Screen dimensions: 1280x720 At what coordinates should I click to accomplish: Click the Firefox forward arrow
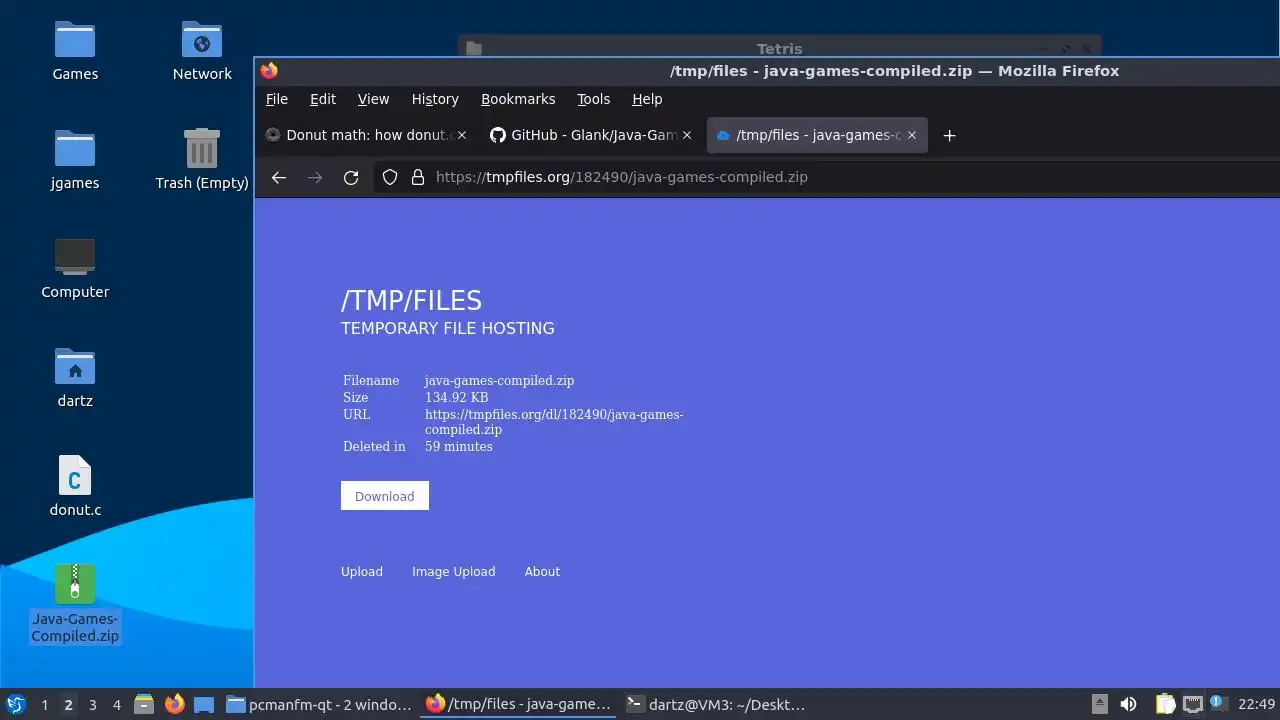[x=315, y=177]
